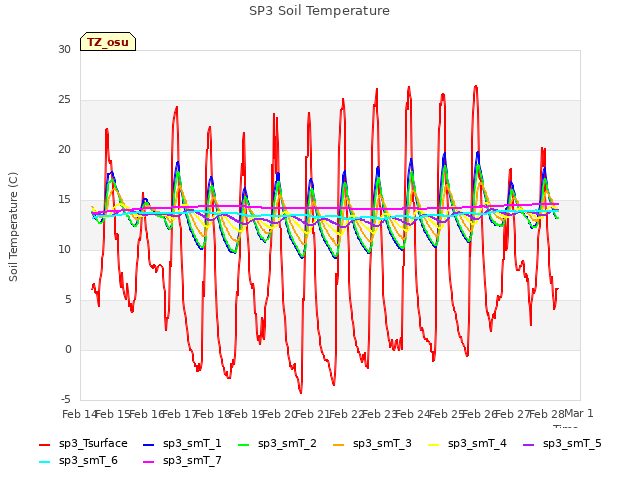Toggle sp3_smT_5 legend entry
This screenshot has height=480, width=640.
pos(562,444)
